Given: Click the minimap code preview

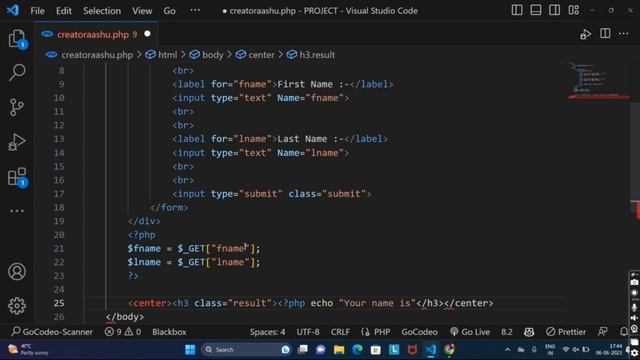Looking at the screenshot, I should 598,80.
